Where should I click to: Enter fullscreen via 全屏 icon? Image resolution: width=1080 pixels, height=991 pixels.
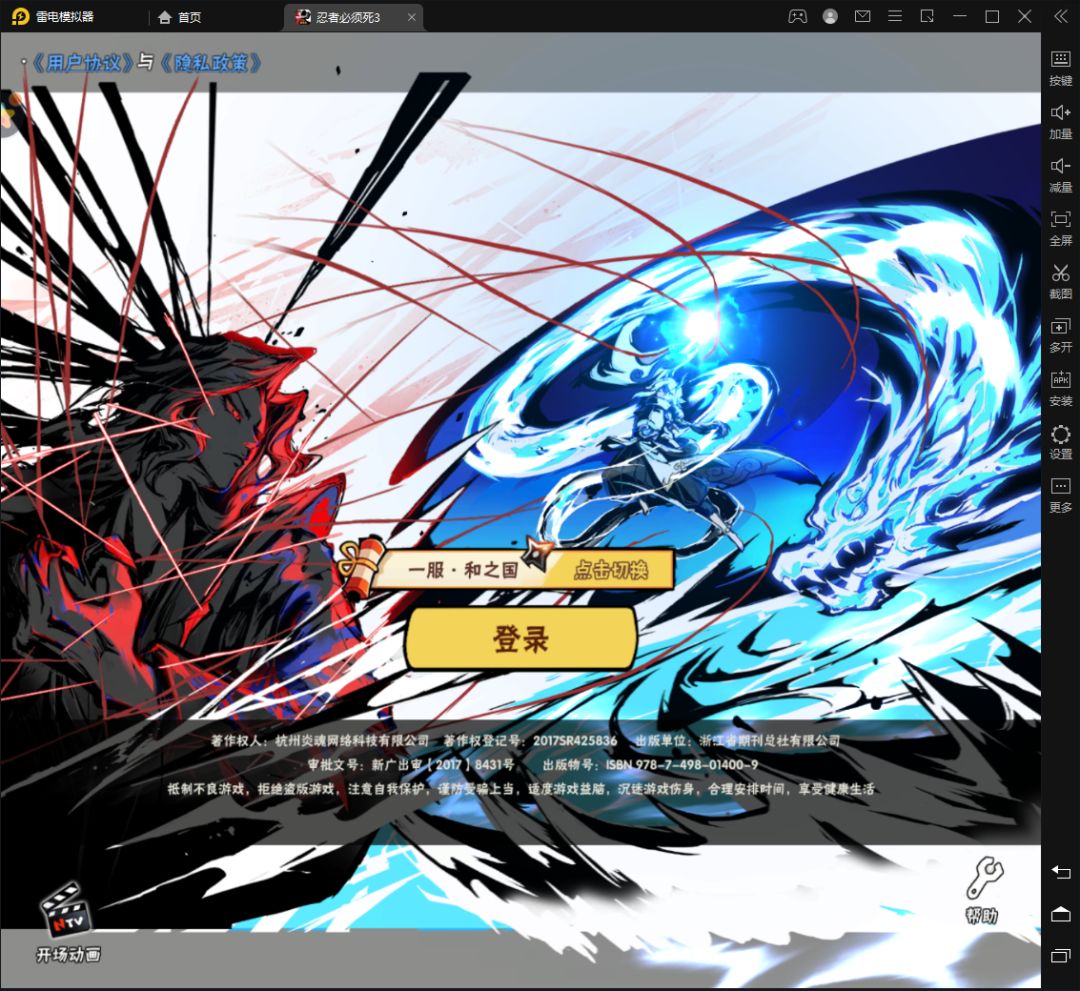(1060, 227)
